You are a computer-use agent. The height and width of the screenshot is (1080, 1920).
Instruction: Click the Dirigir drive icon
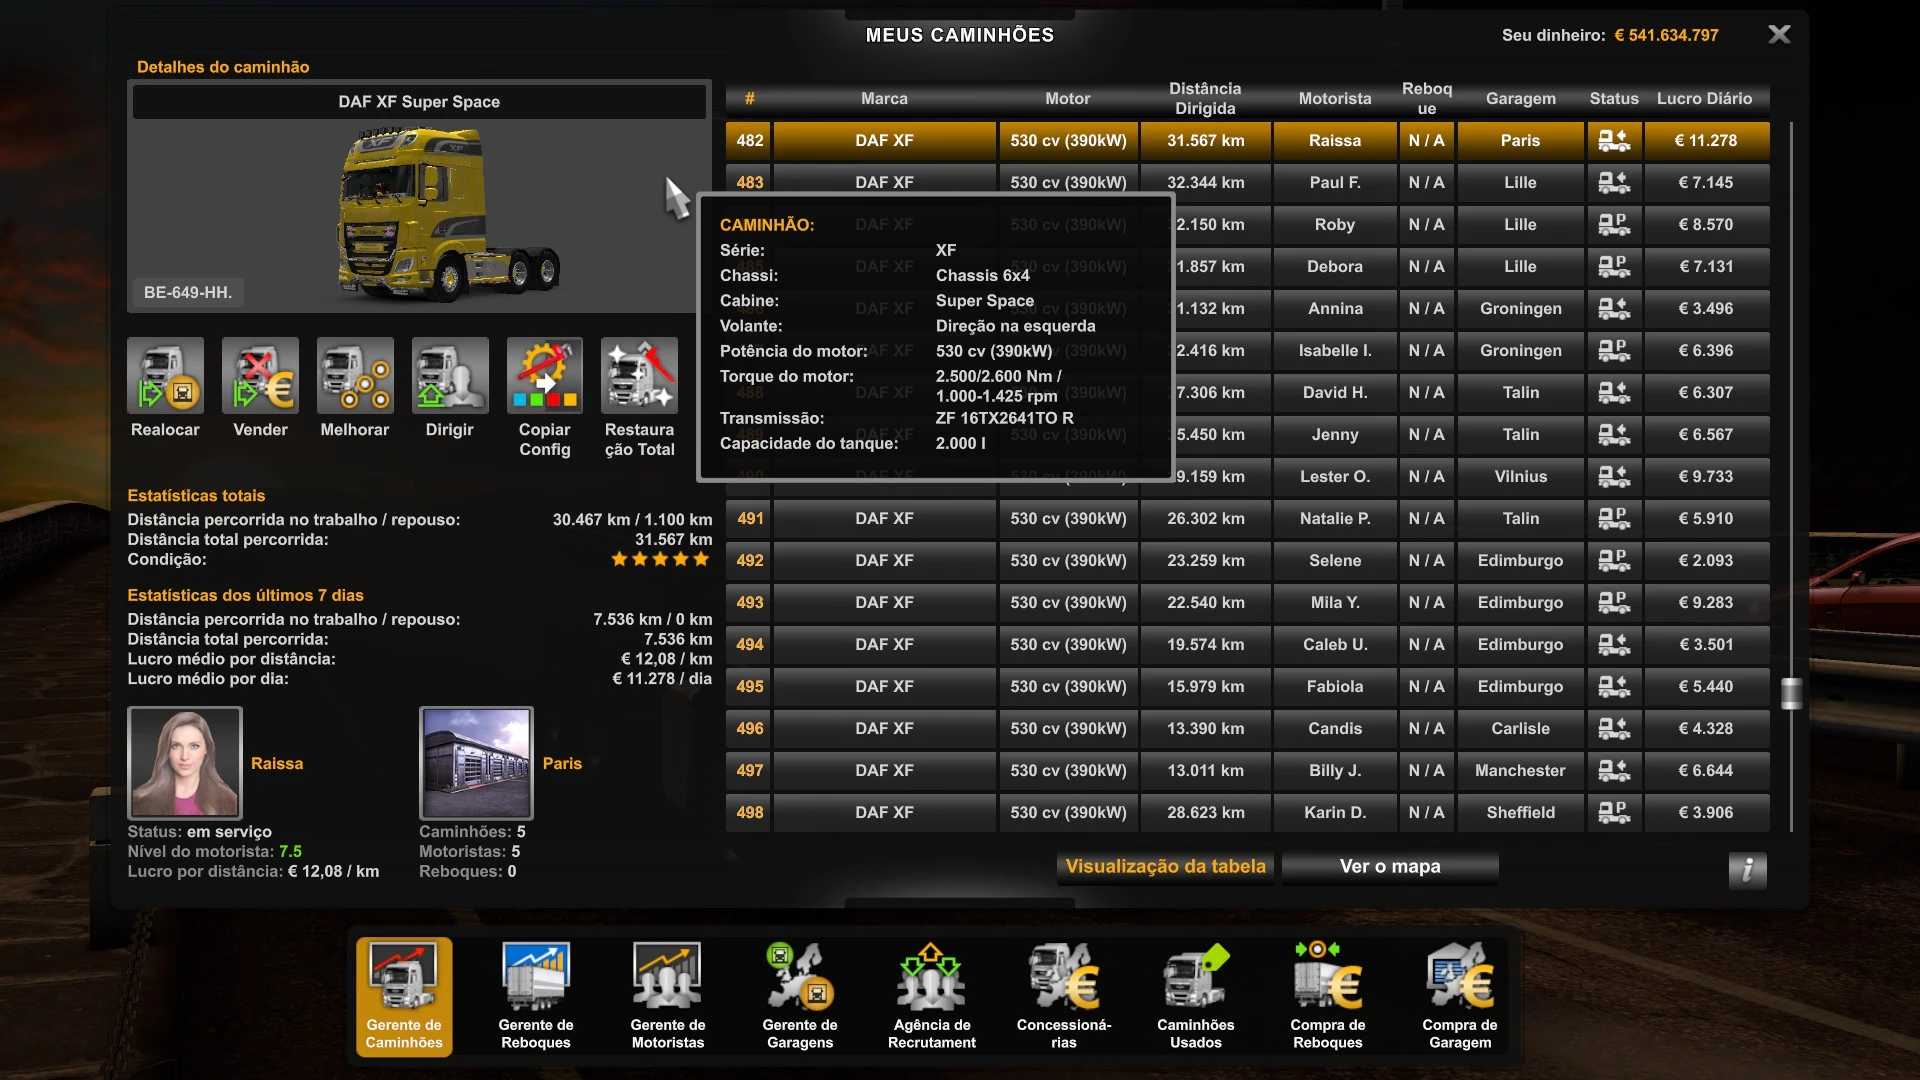tap(450, 375)
